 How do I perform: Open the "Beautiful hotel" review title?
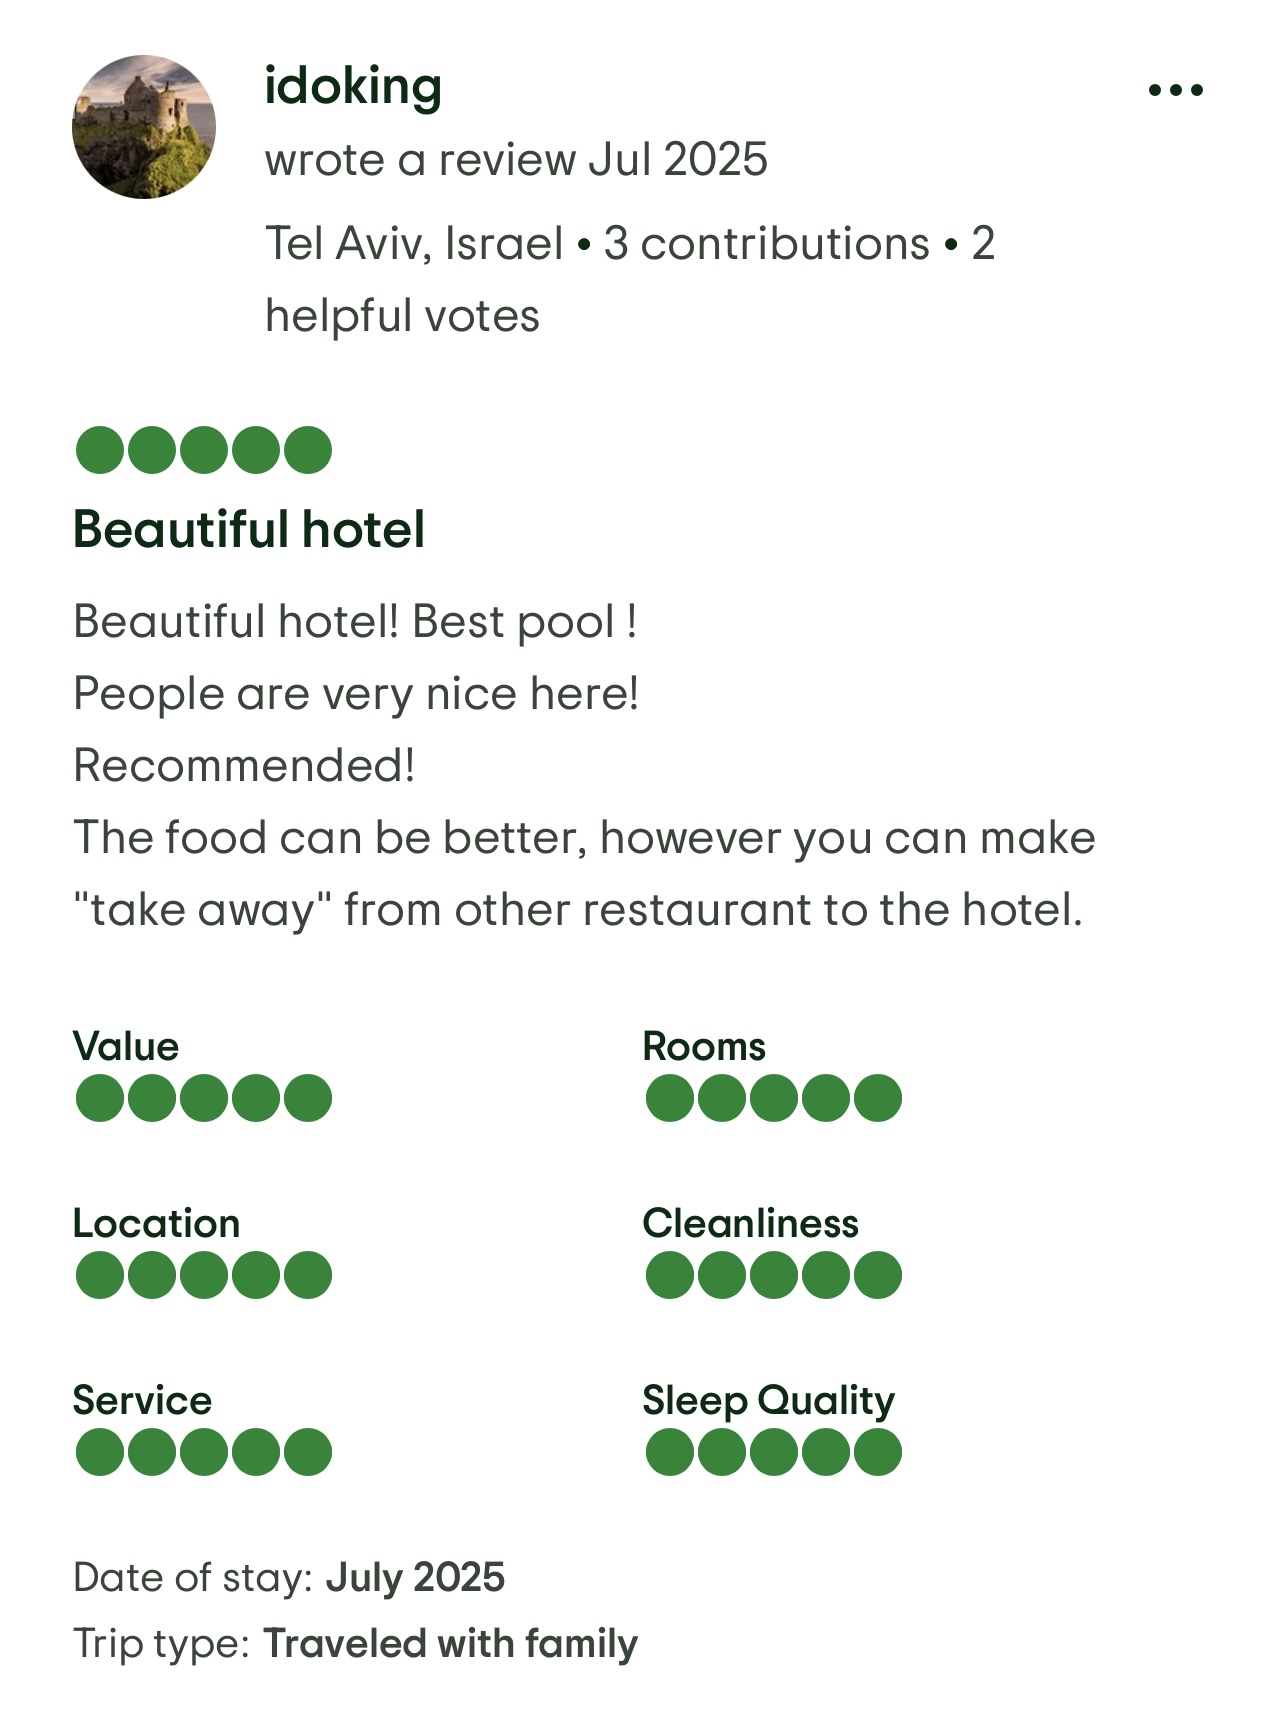tap(249, 529)
